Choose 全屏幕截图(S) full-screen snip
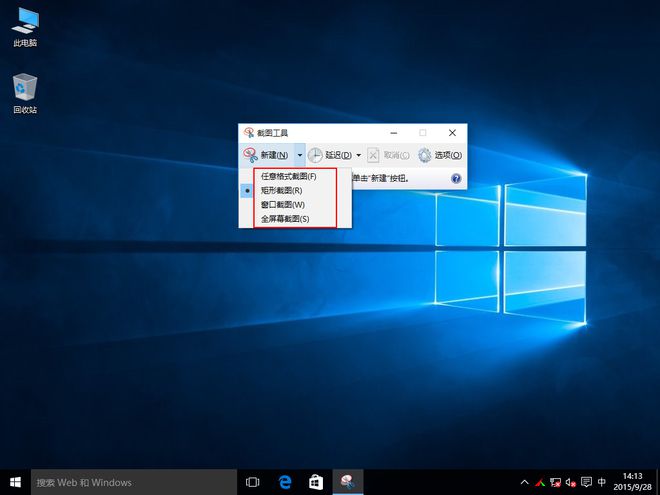This screenshot has width=660, height=495. (285, 218)
